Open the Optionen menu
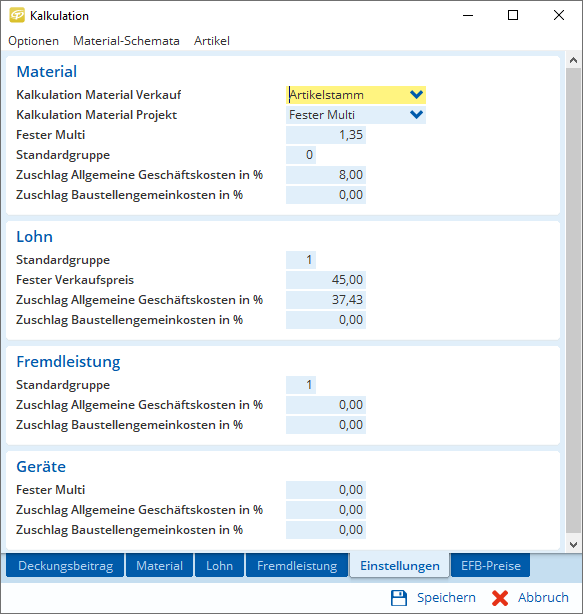 tap(34, 41)
